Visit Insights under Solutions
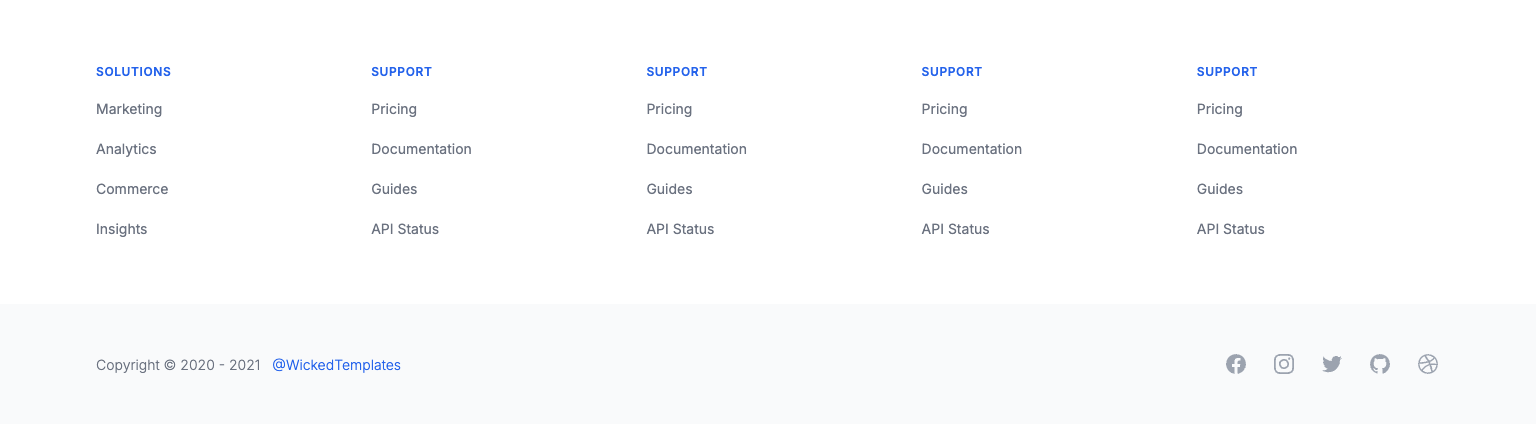The image size is (1536, 424). click(121, 229)
